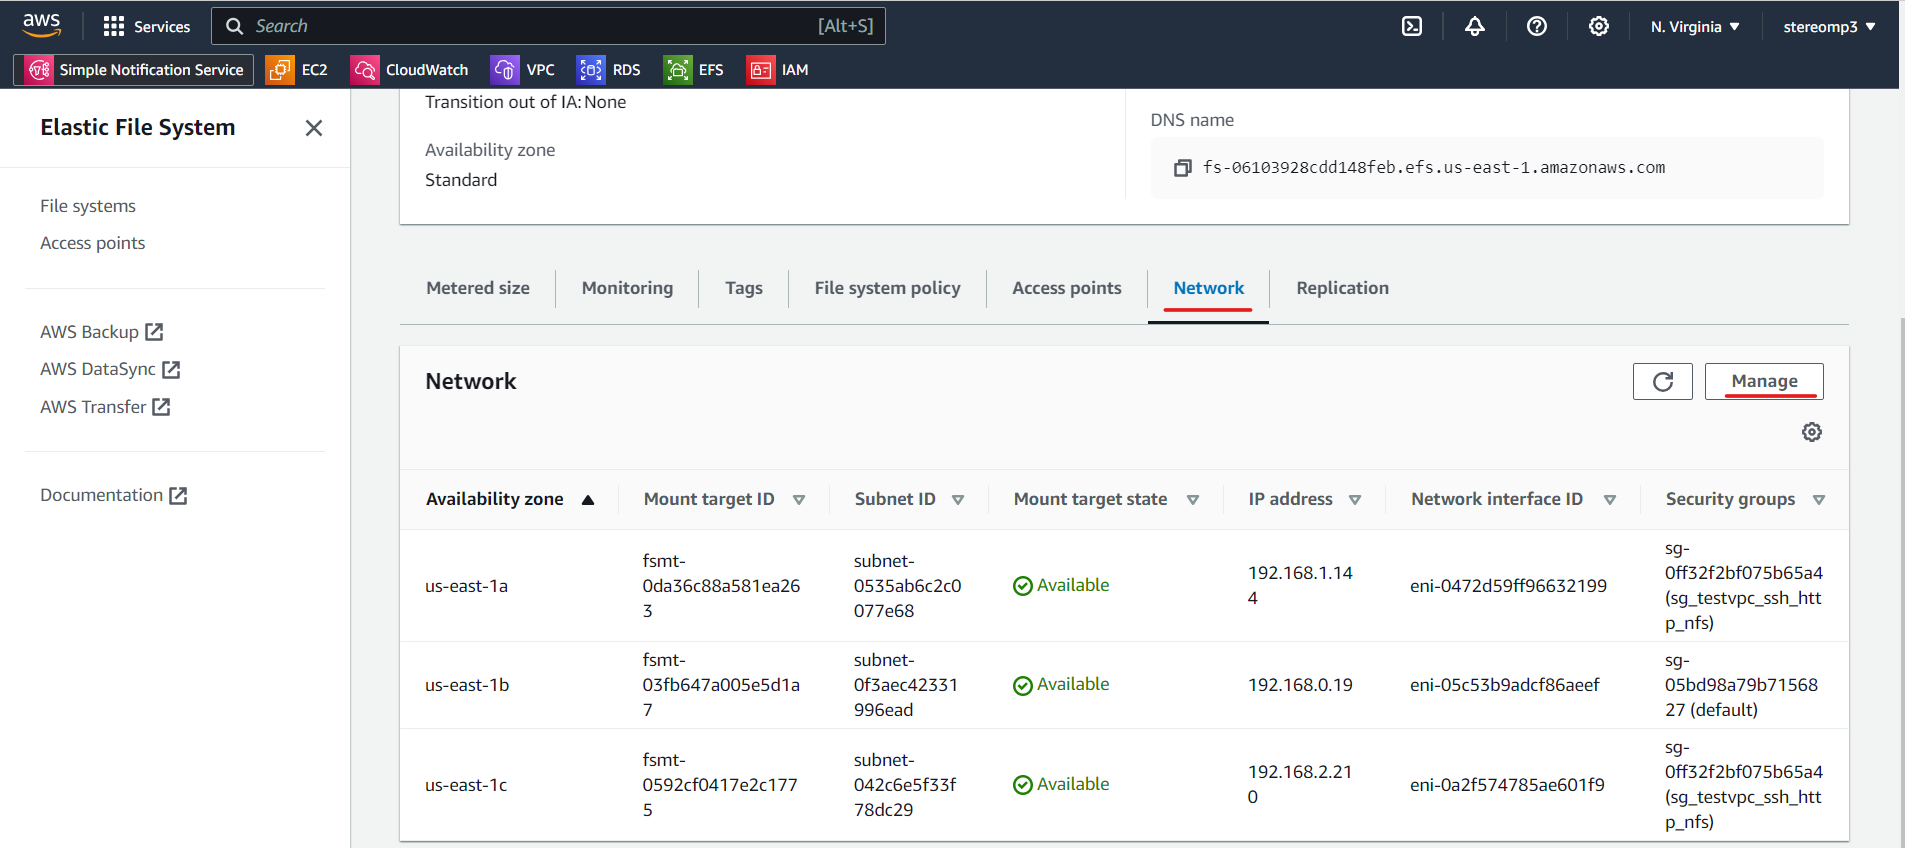Click the IAM shortcut icon
The height and width of the screenshot is (848, 1905).
[x=761, y=70]
